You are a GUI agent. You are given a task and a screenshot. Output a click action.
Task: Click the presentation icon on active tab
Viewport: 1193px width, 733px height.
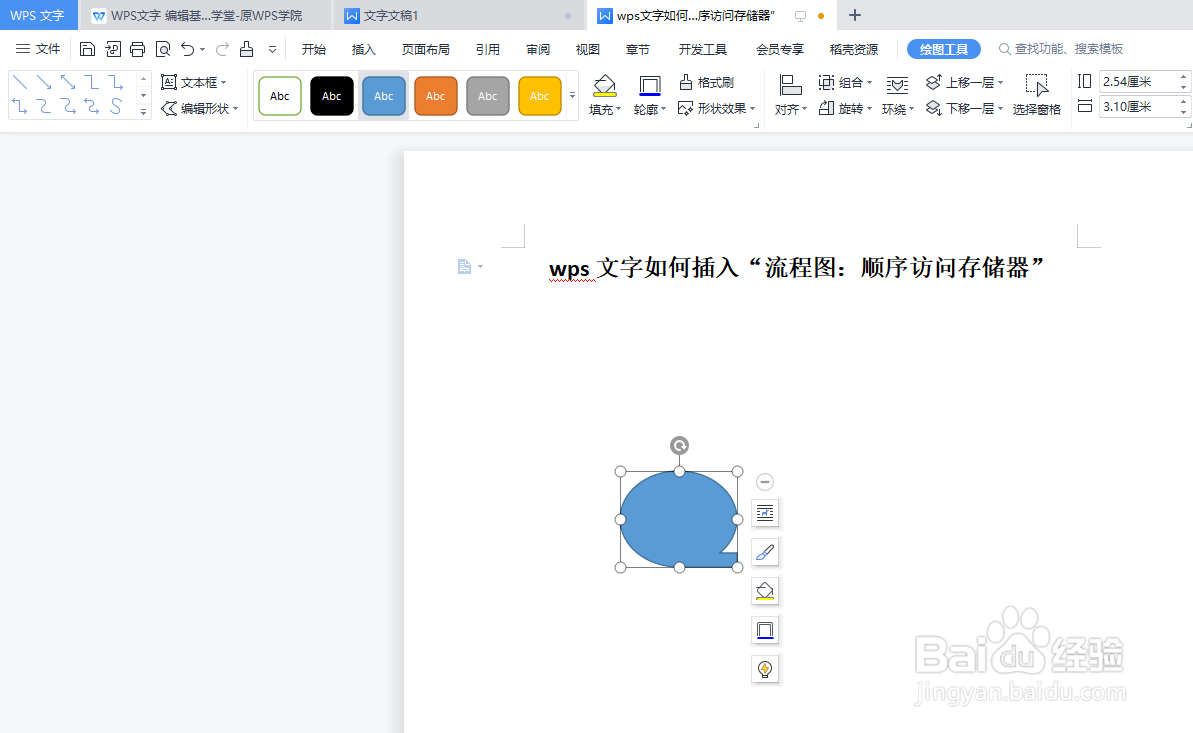tap(800, 16)
